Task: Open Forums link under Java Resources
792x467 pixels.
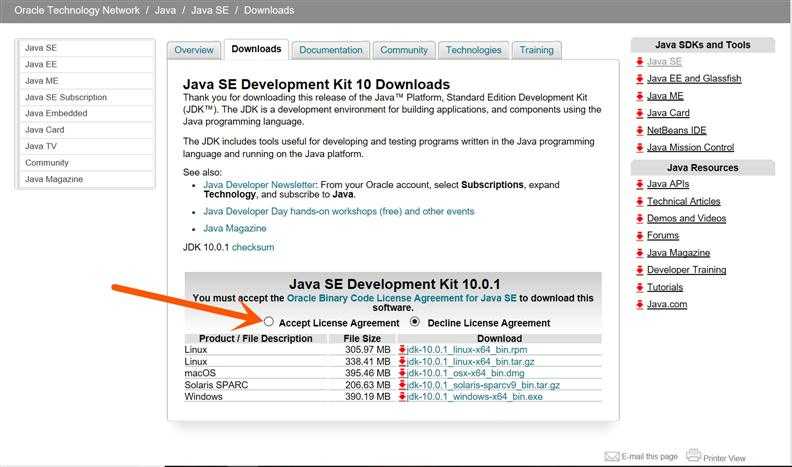Action: coord(663,236)
